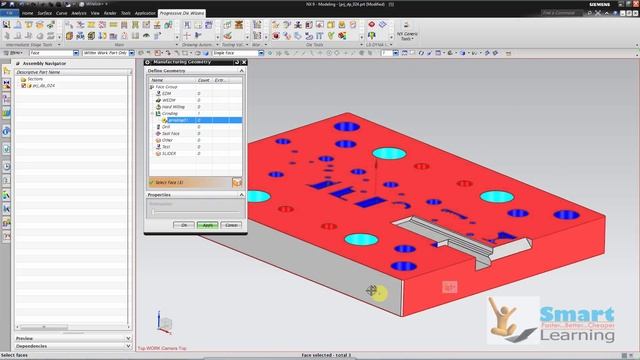The image size is (640, 360).
Task: Select the EDM row in face group
Action: click(x=196, y=93)
